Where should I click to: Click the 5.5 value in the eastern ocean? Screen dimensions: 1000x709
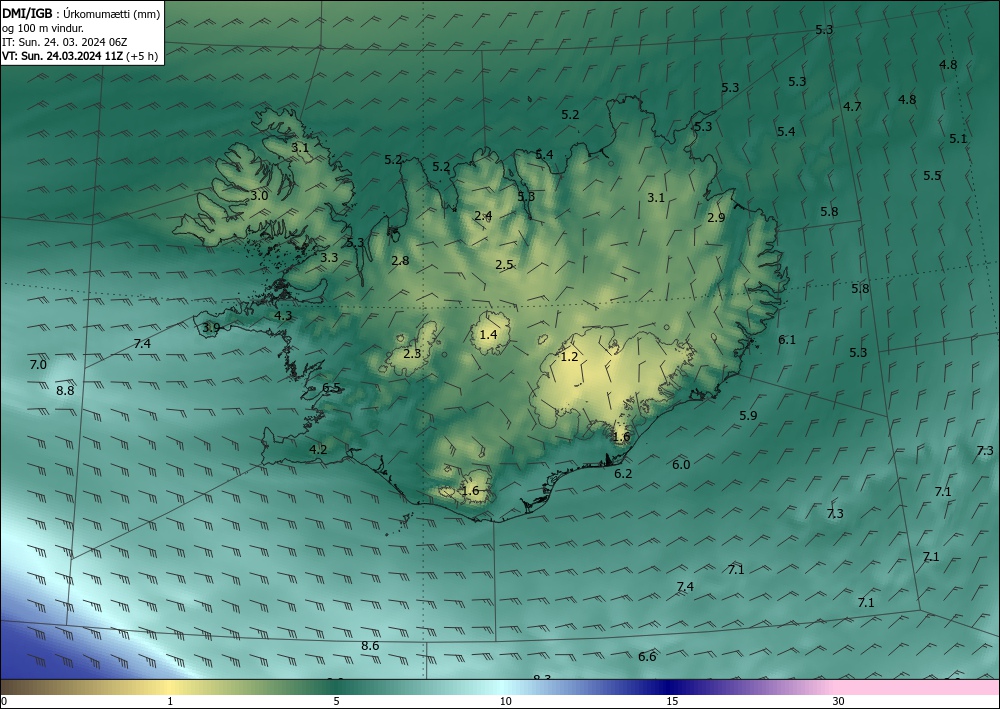932,176
